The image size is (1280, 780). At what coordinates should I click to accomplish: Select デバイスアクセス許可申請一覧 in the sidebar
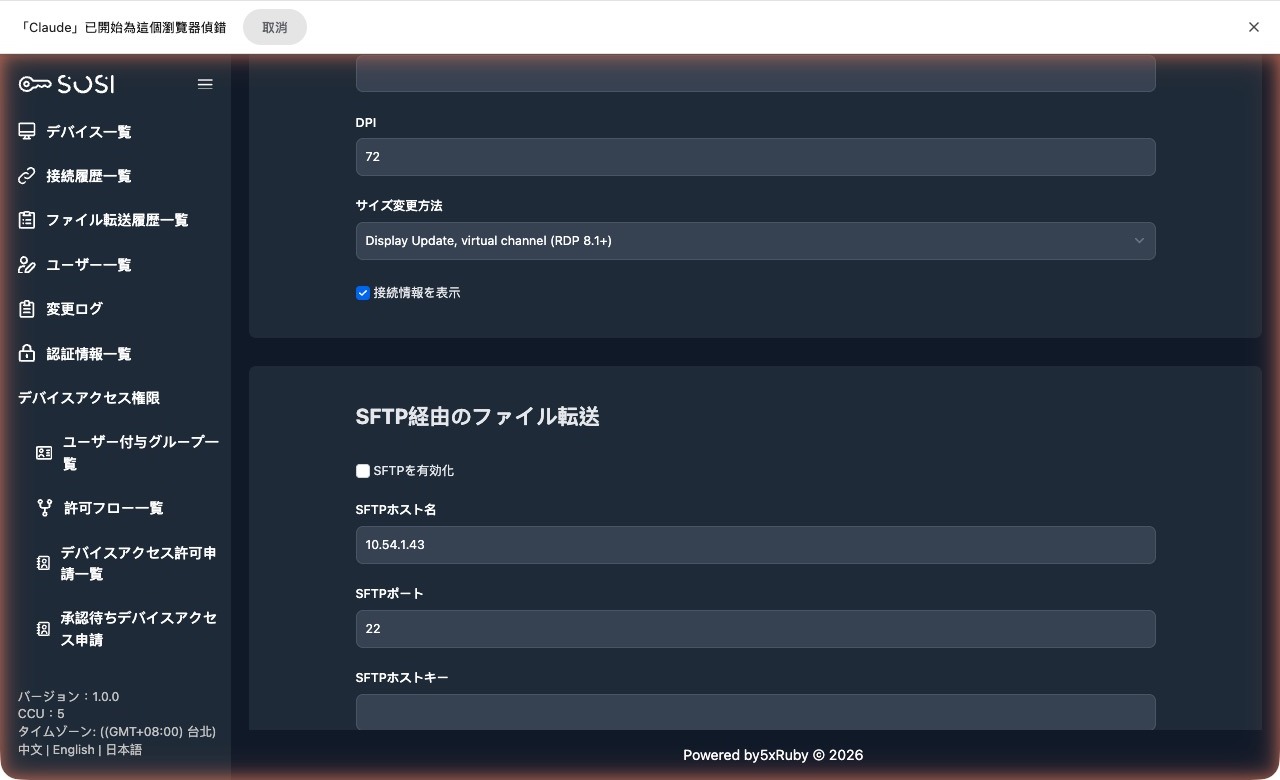click(x=139, y=563)
